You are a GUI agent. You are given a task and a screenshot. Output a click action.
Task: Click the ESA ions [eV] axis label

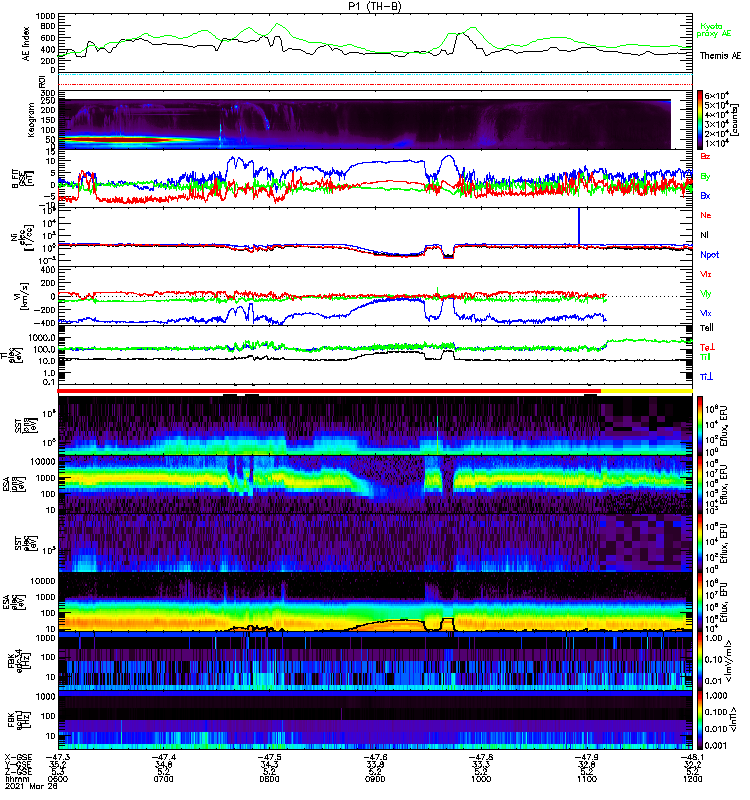click(x=14, y=485)
